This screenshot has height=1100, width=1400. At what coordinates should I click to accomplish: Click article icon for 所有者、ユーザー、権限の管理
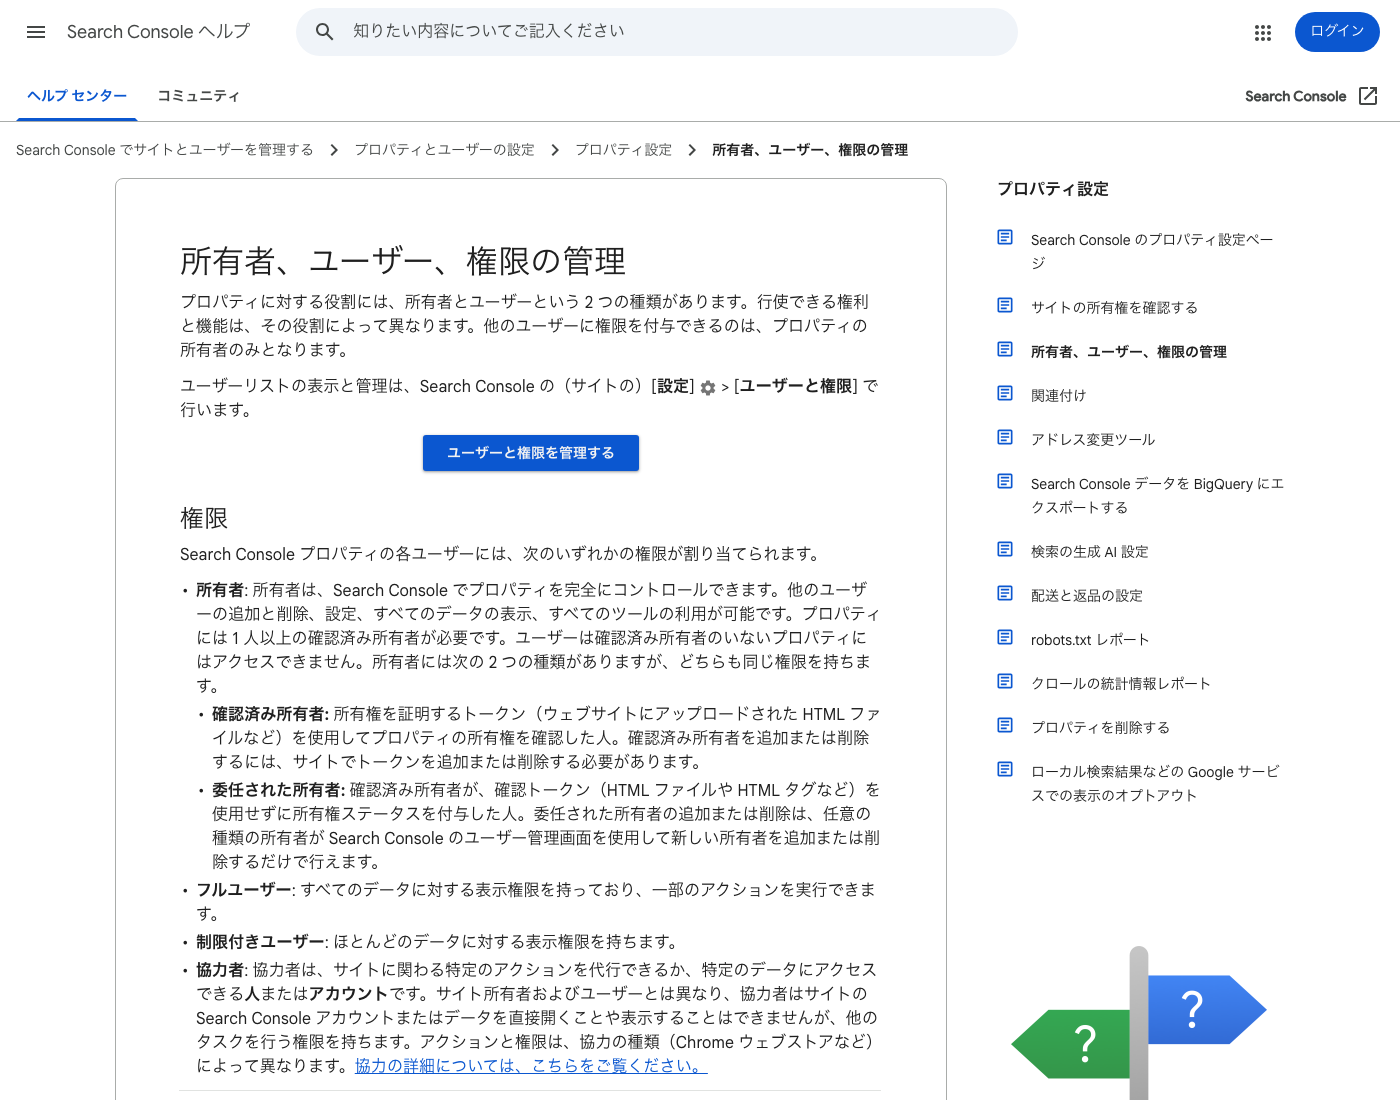click(1005, 349)
